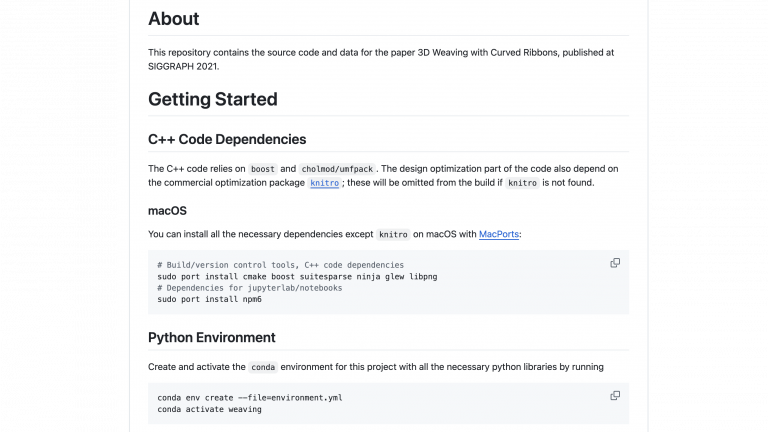Click the Getting Started heading
Viewport: 768px width, 432px height.
[213, 99]
